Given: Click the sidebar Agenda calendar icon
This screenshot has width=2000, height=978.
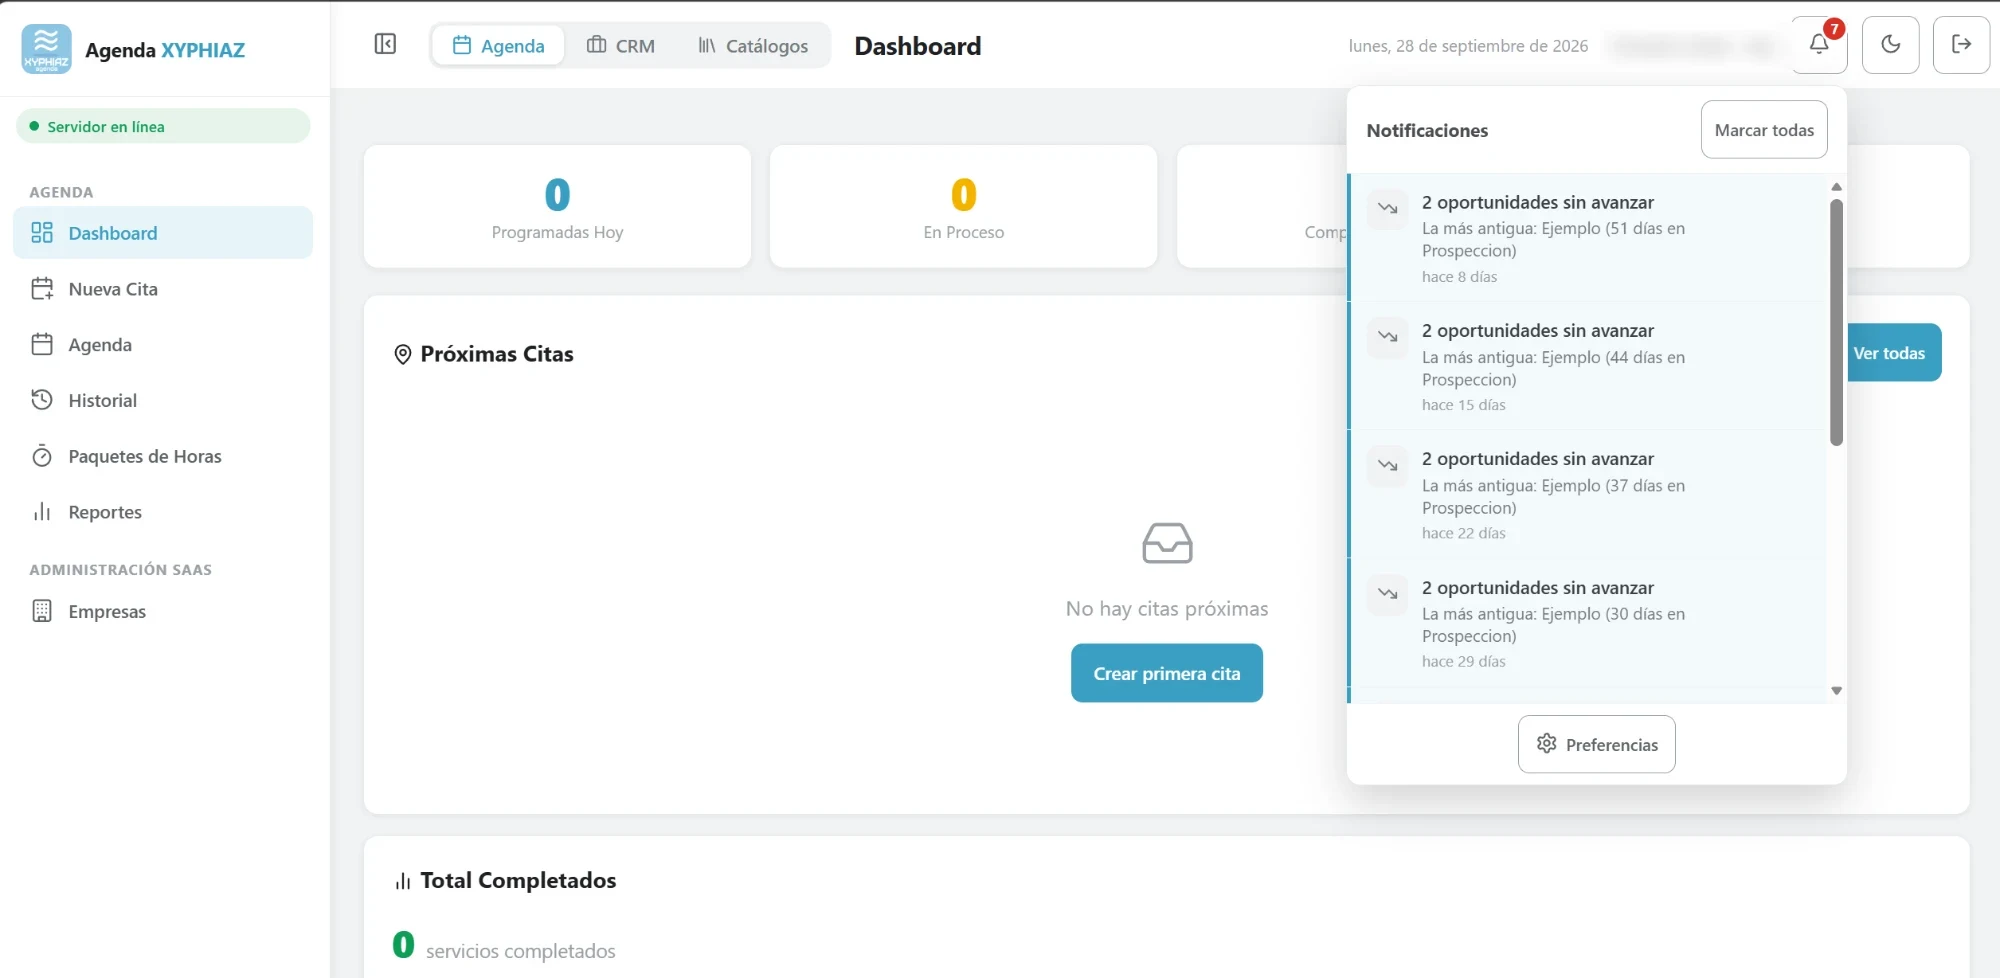Looking at the screenshot, I should [x=42, y=345].
